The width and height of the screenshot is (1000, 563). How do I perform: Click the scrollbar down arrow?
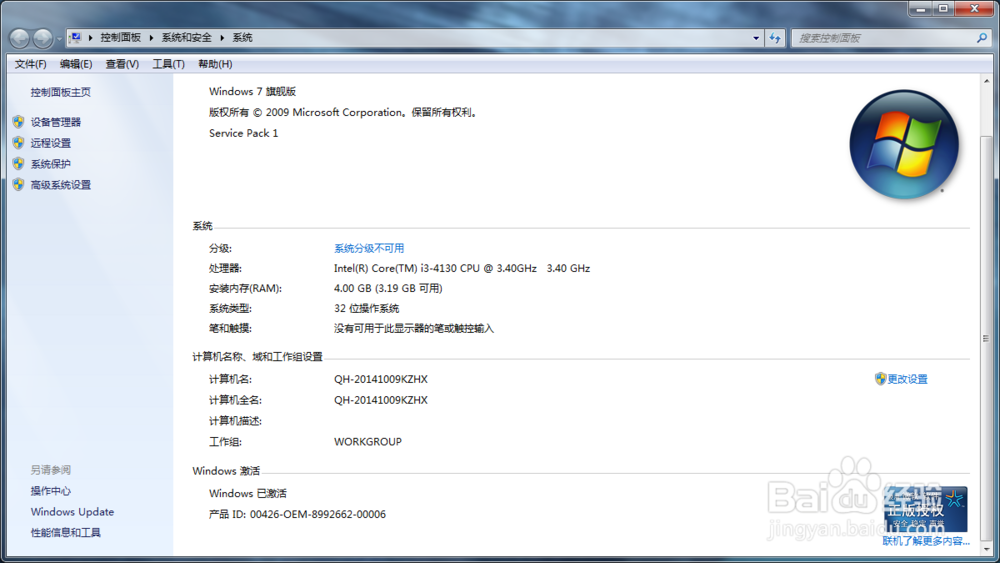click(x=987, y=548)
